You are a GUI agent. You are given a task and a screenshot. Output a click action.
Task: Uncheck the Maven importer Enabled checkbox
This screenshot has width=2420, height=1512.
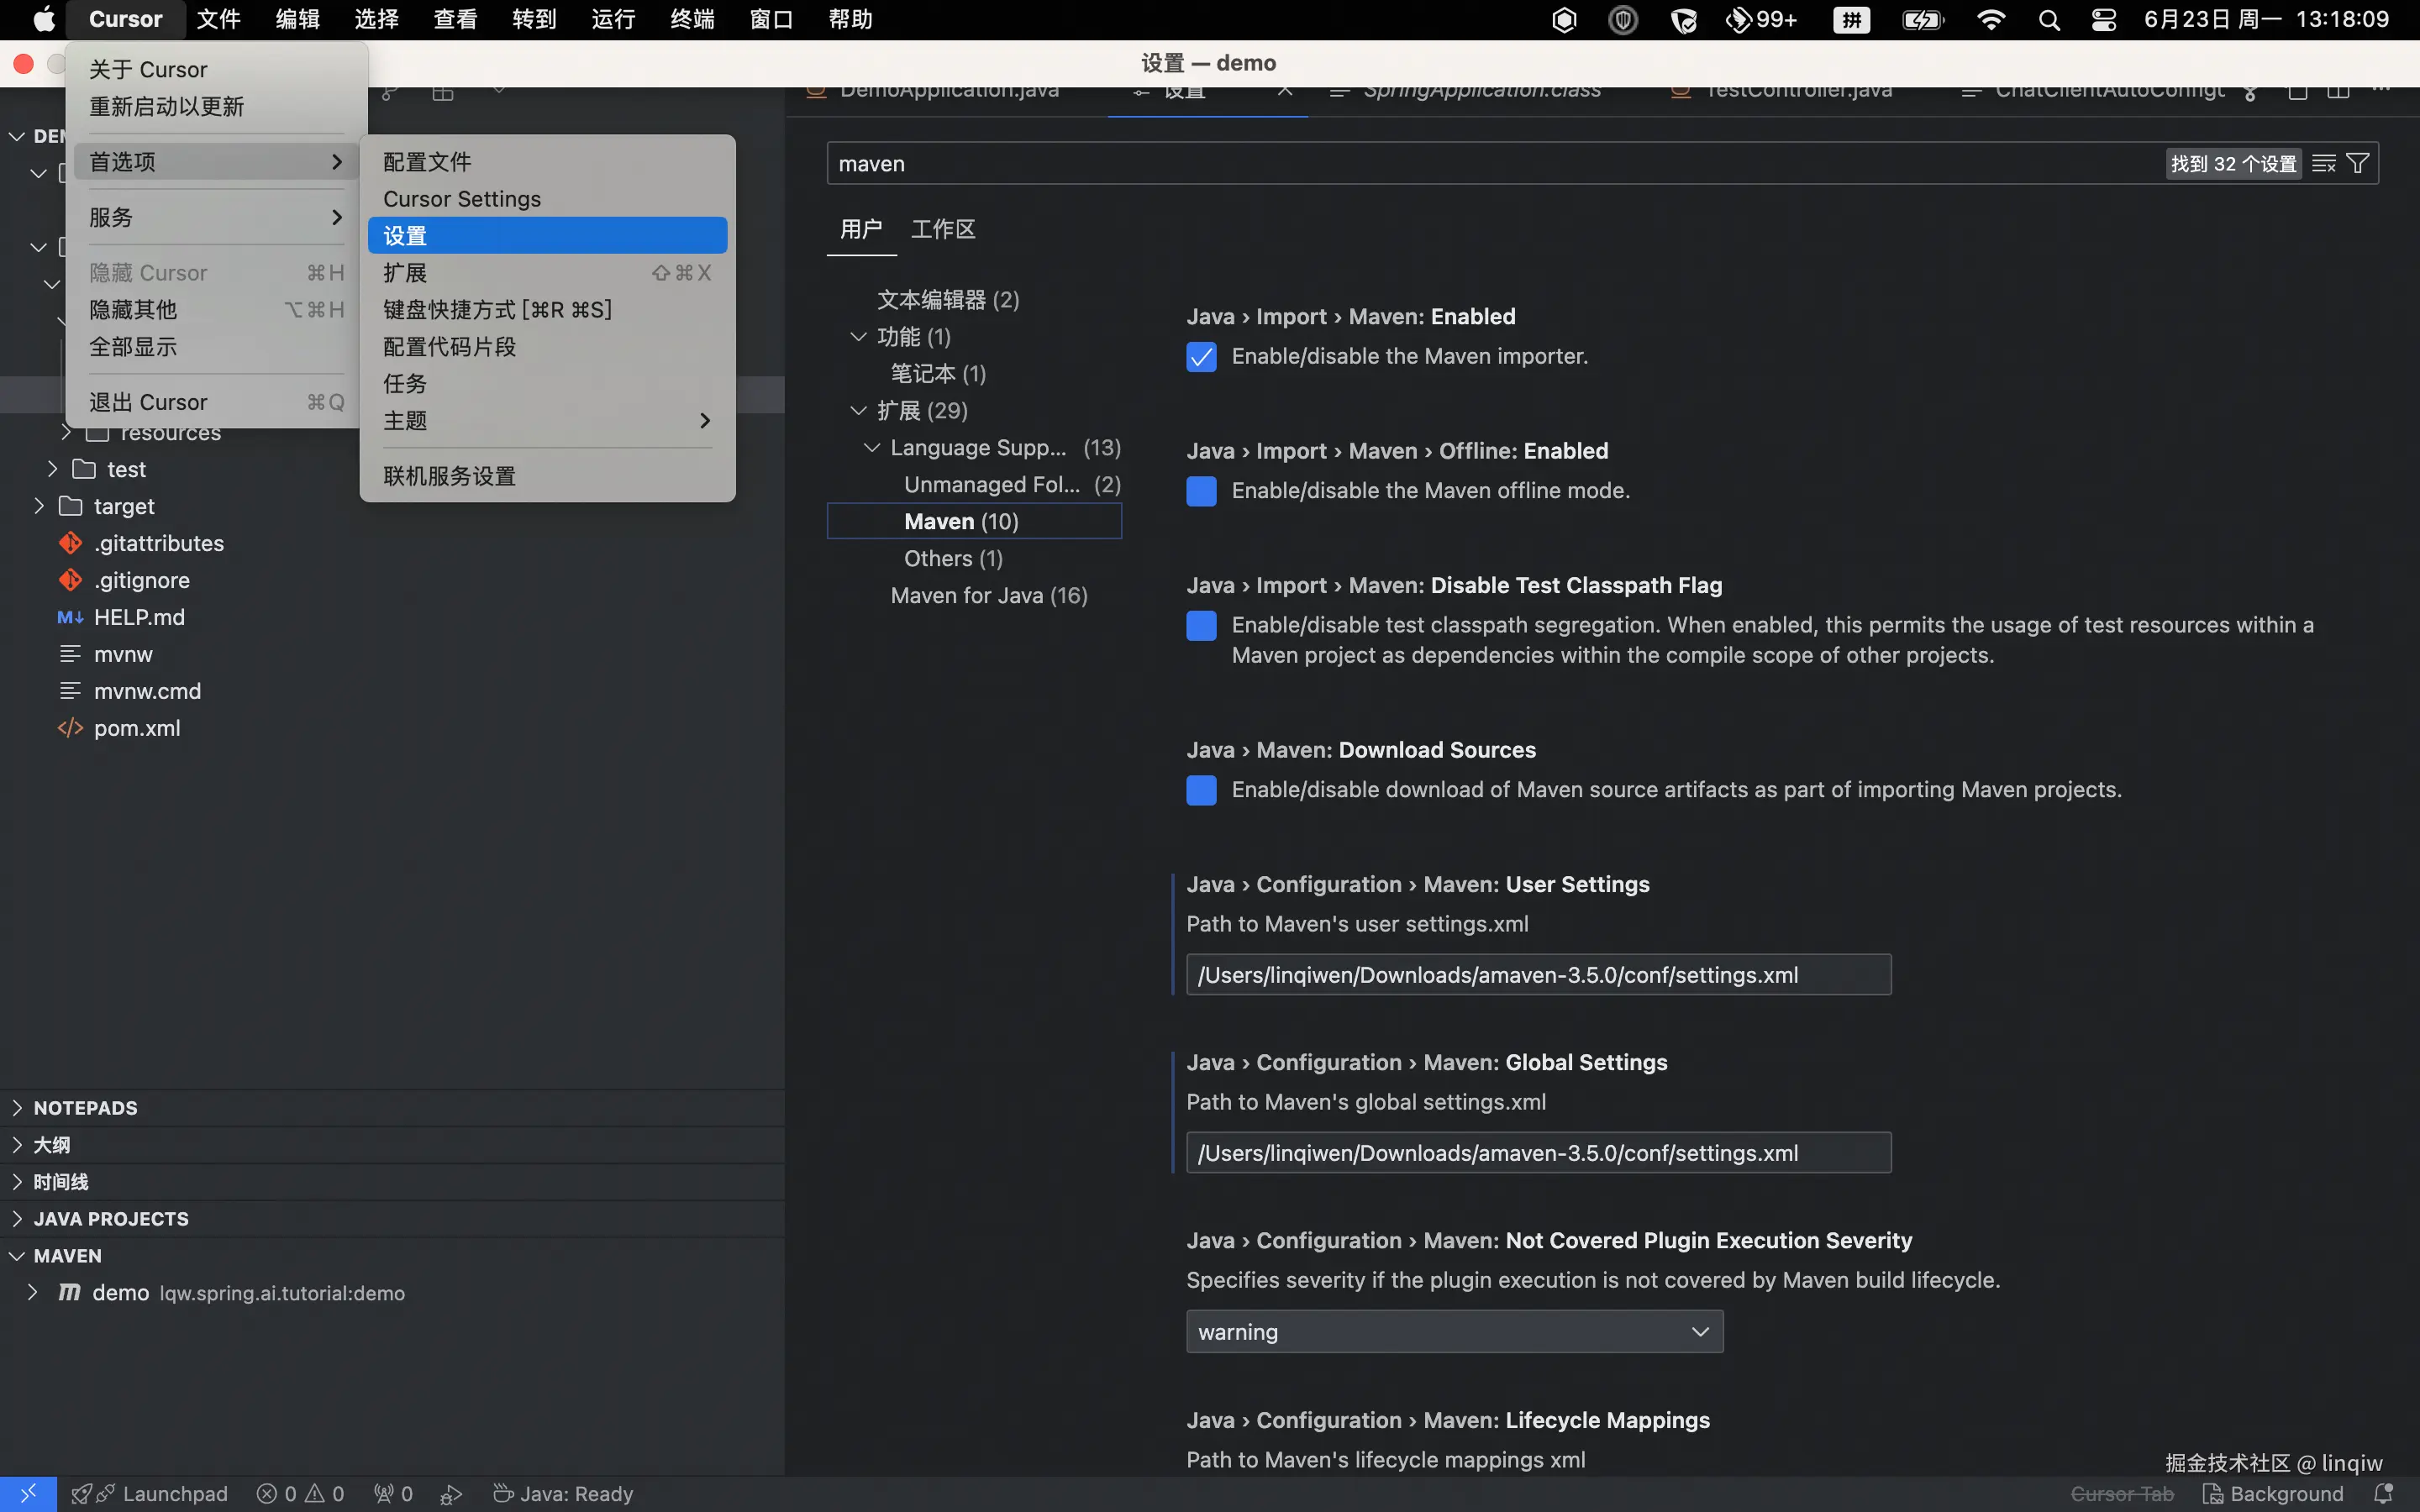click(1201, 357)
